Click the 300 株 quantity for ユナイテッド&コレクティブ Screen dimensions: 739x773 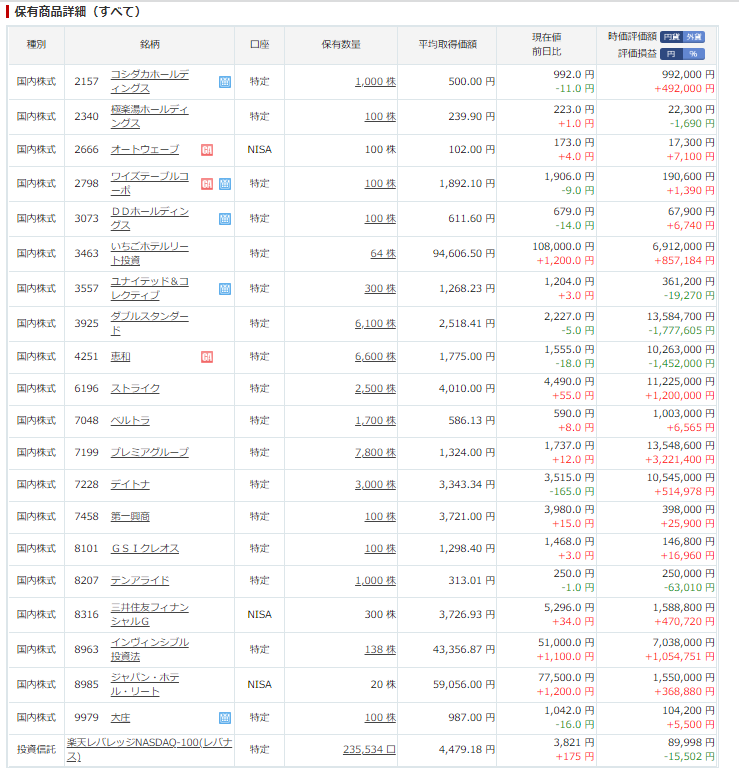(380, 288)
